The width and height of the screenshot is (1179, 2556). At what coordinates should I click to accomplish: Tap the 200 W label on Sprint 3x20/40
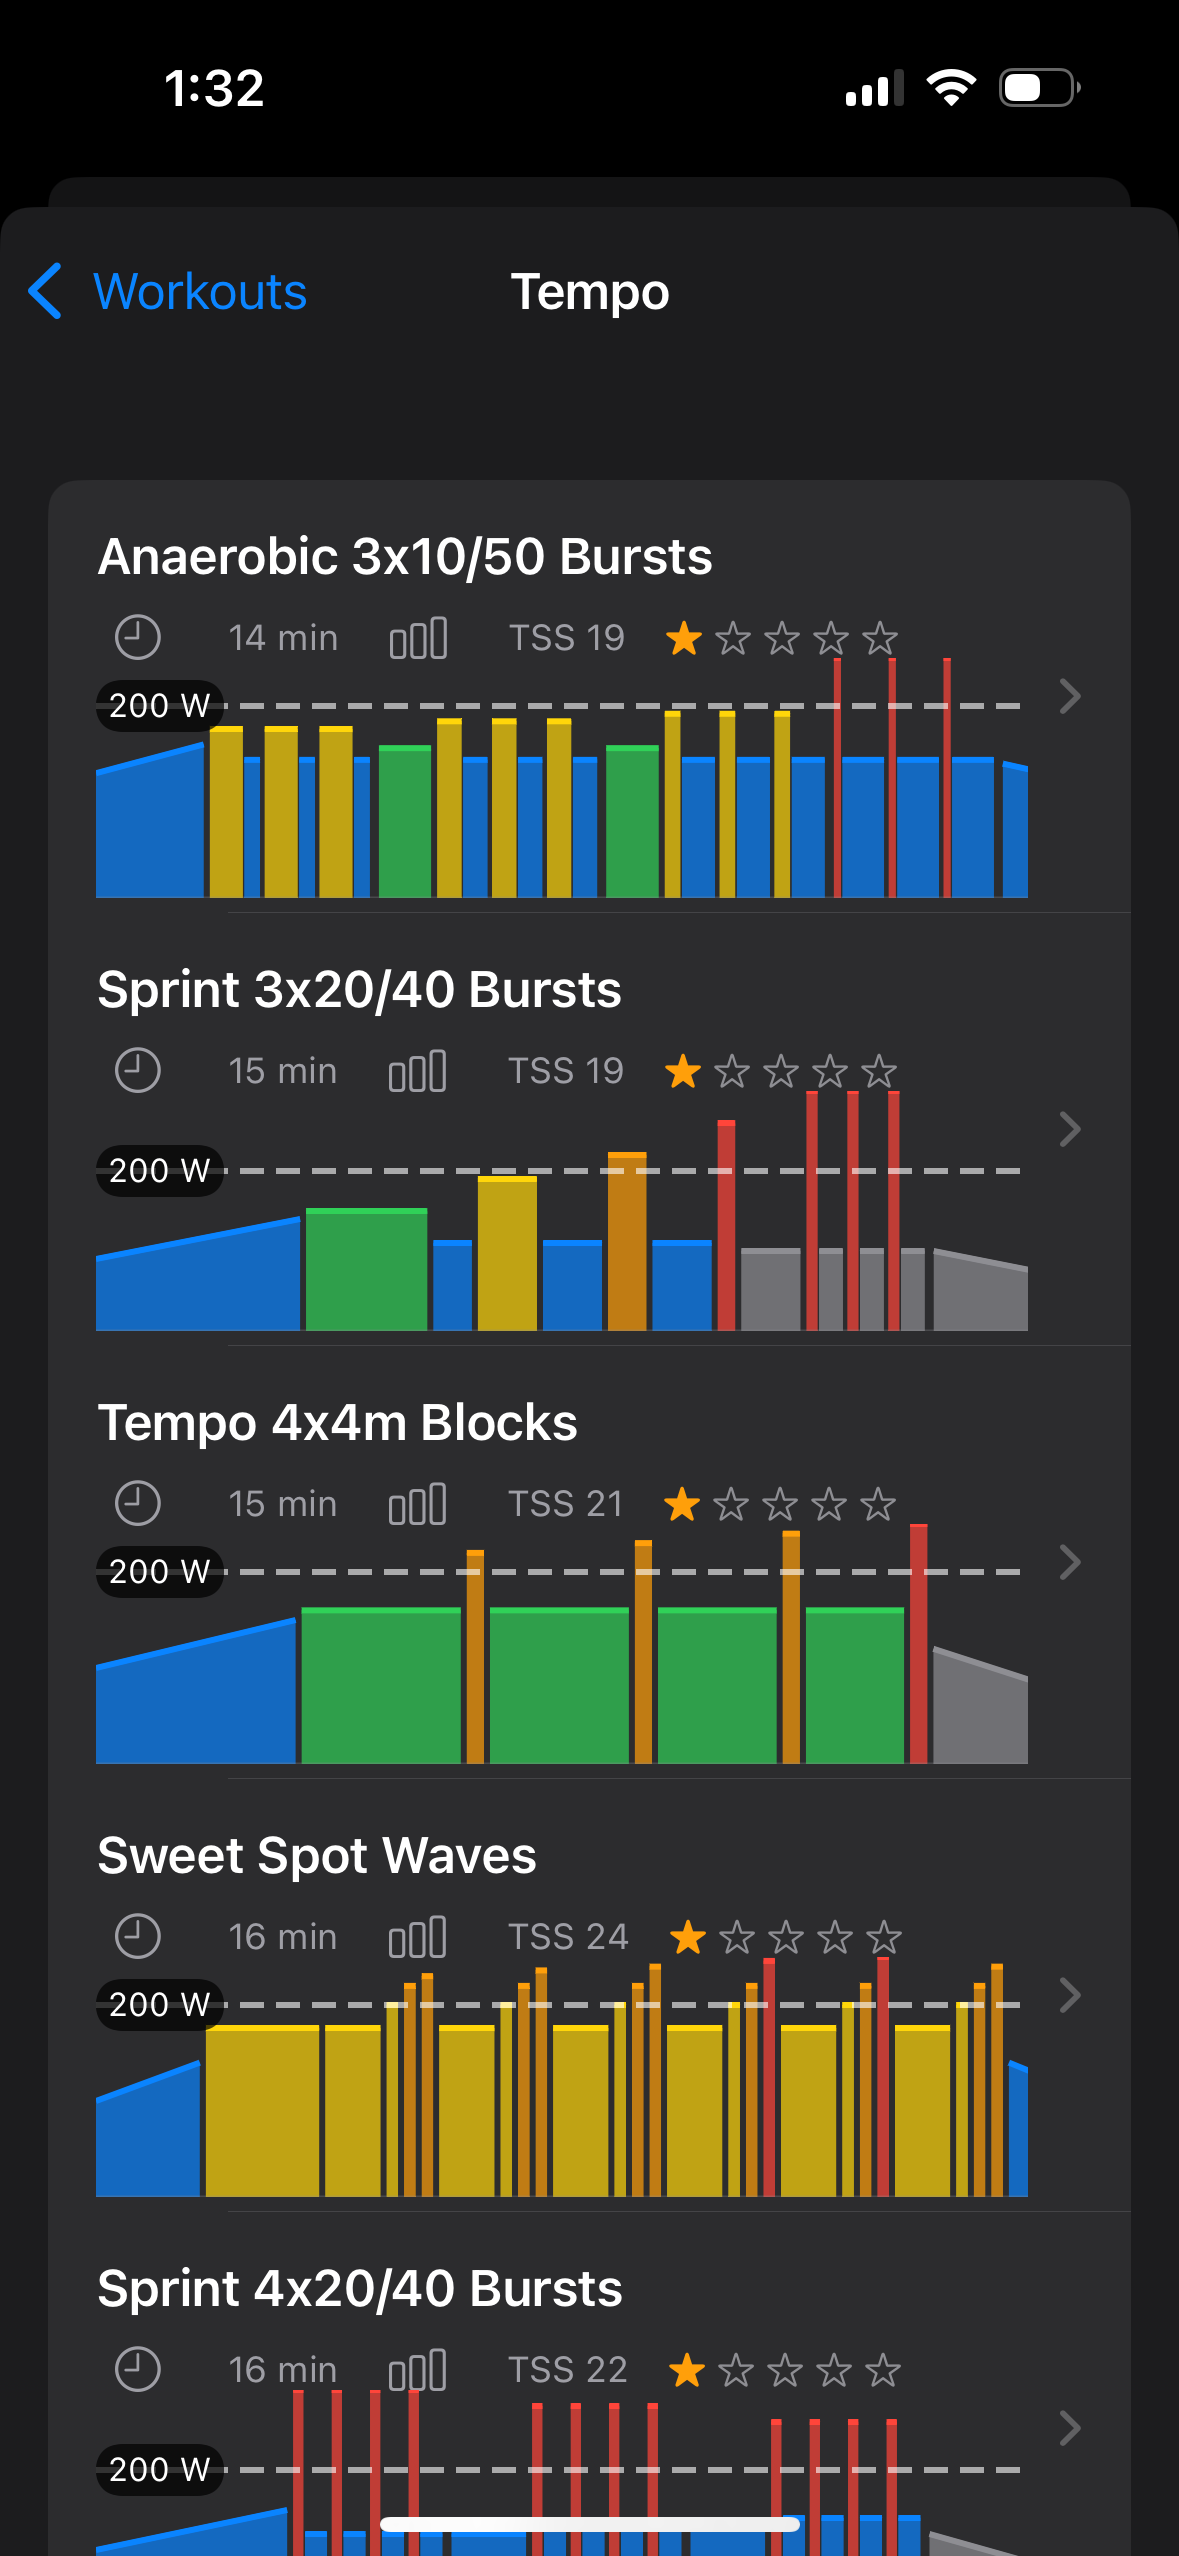[x=159, y=1170]
